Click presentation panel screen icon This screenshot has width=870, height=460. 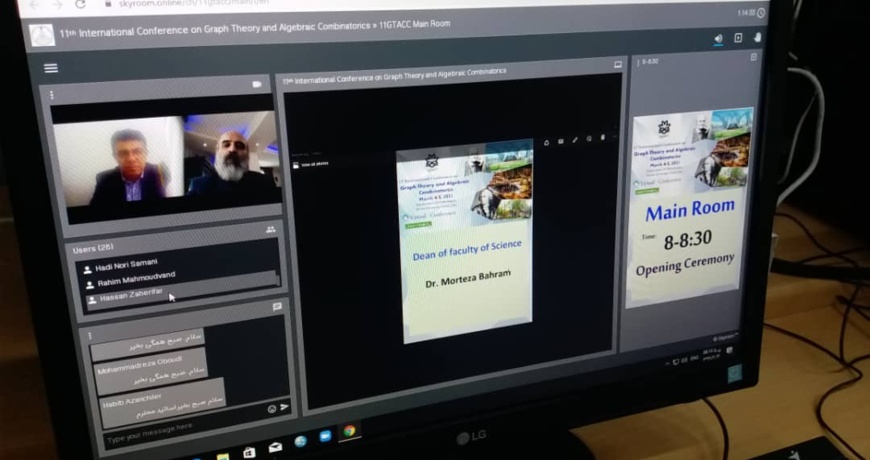pos(618,65)
